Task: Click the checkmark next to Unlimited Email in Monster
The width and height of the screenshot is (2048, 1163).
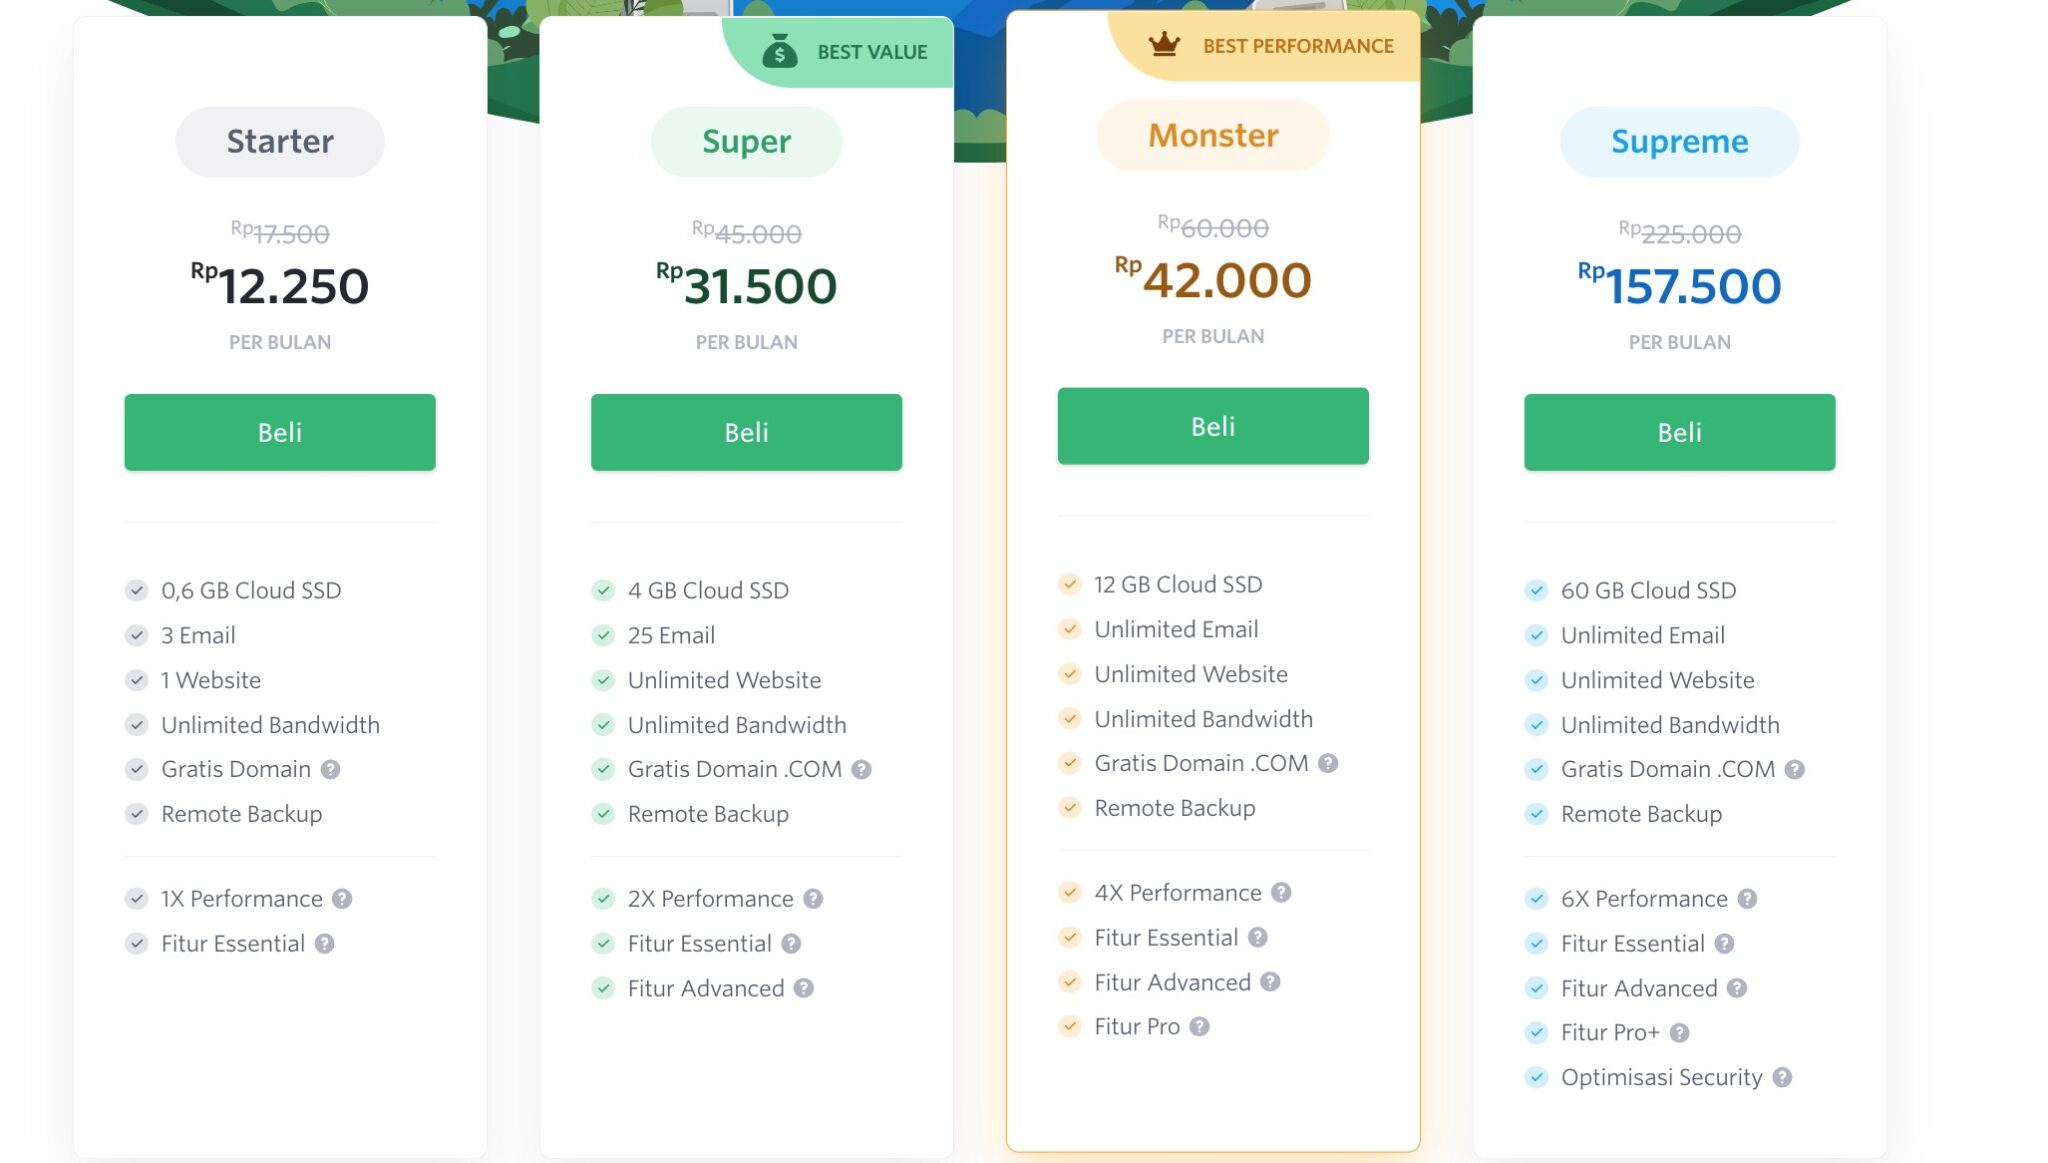Action: [x=1069, y=629]
